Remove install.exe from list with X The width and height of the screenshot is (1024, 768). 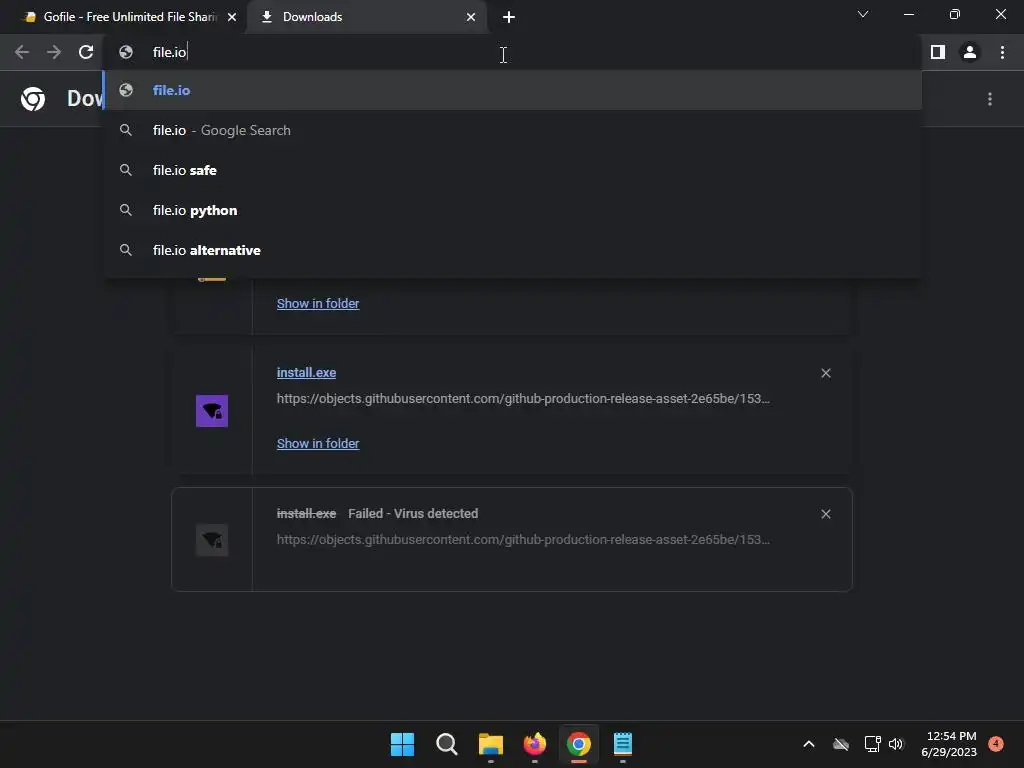[825, 373]
